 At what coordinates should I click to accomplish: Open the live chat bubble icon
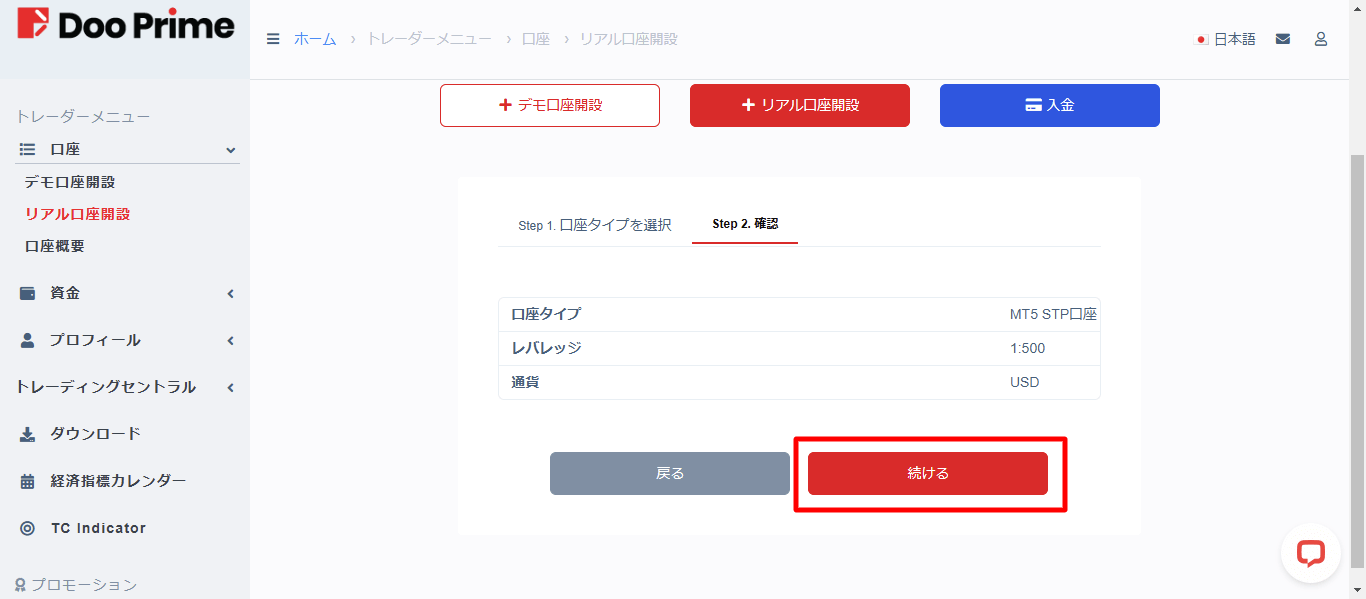point(1310,552)
